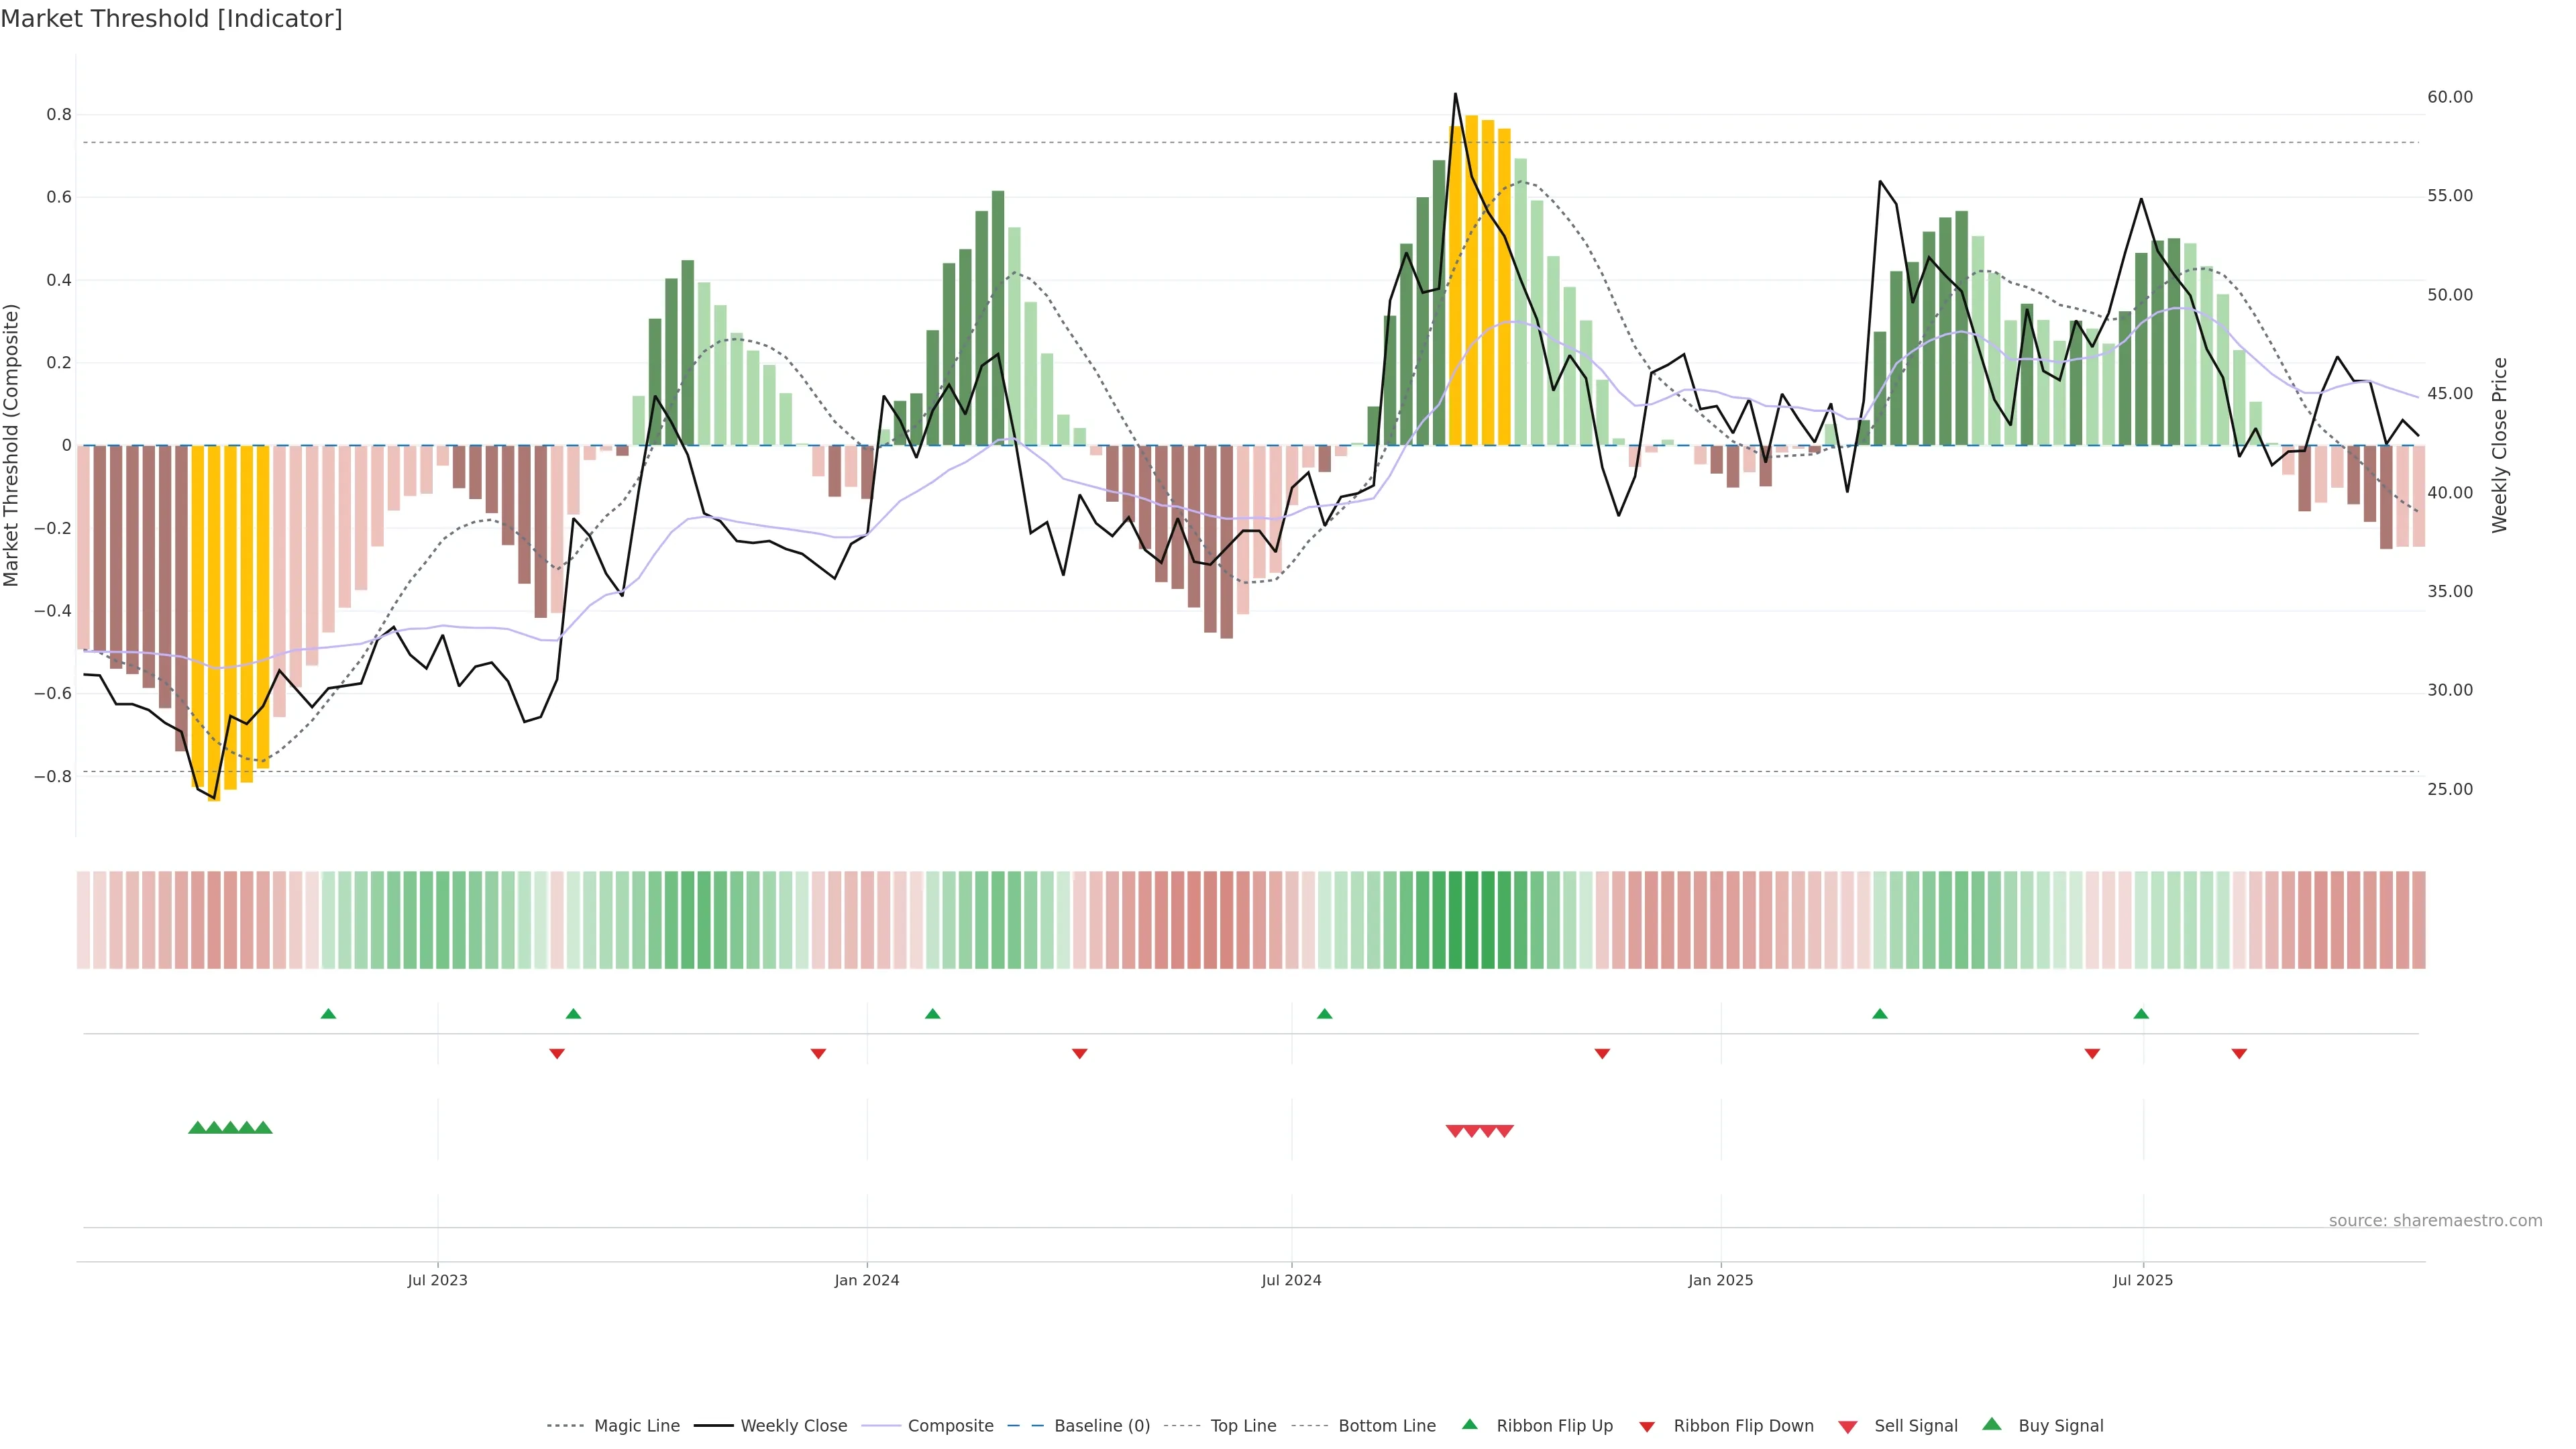The width and height of the screenshot is (2576, 1449).
Task: Click the Jul 2025 x-axis label
Action: pos(2143,1280)
